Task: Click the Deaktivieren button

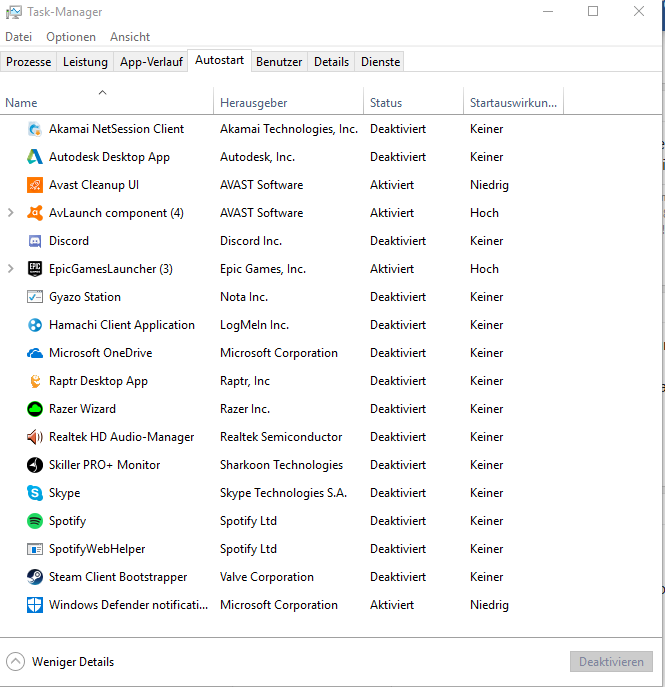Action: (x=611, y=662)
